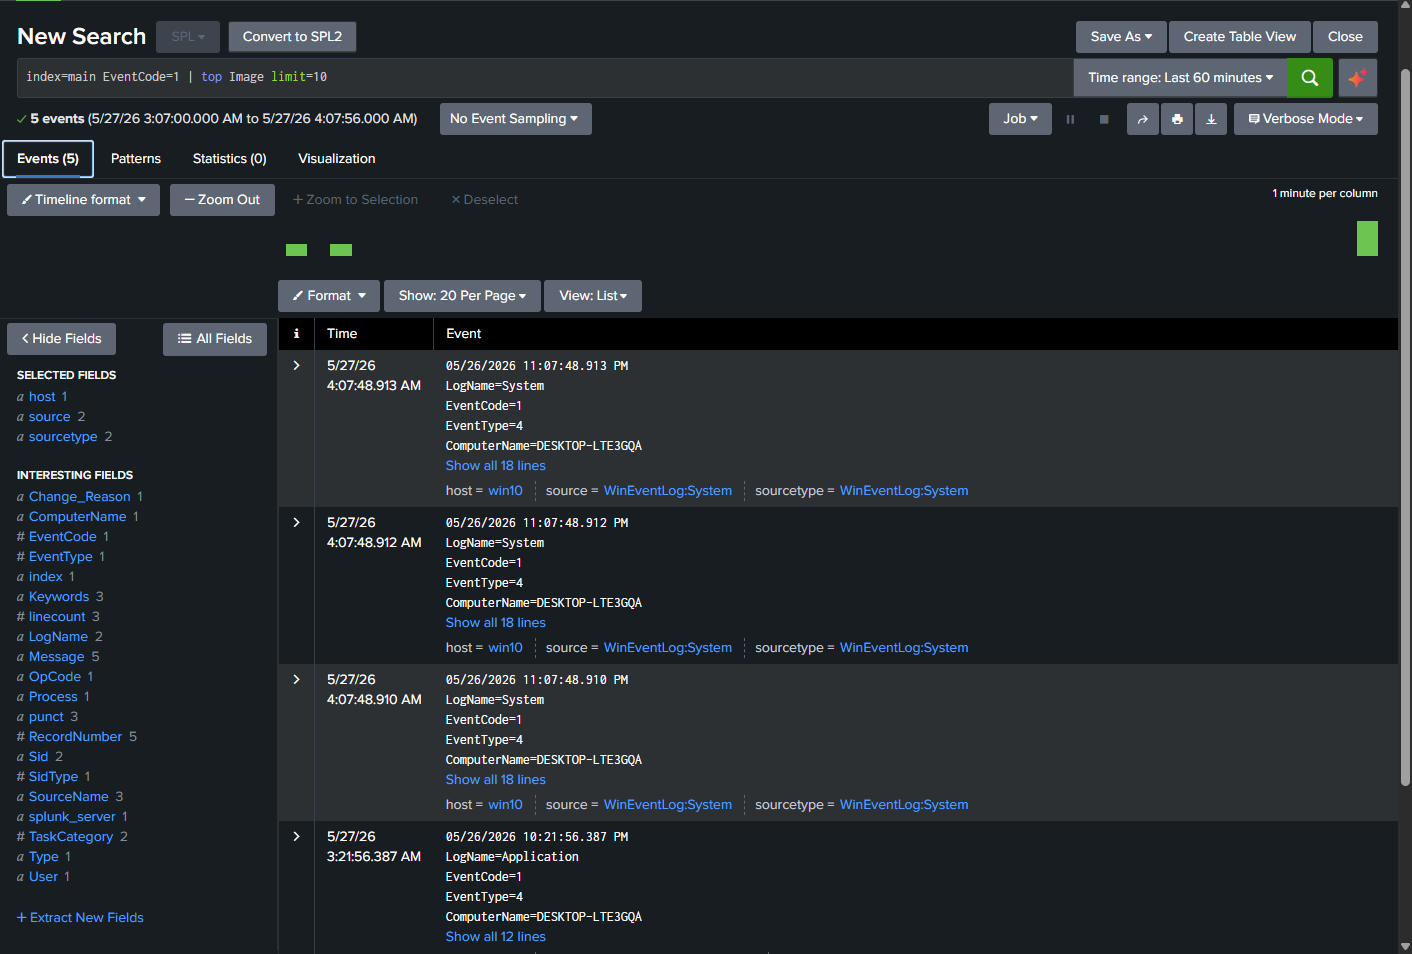Open the Process field

53,697
